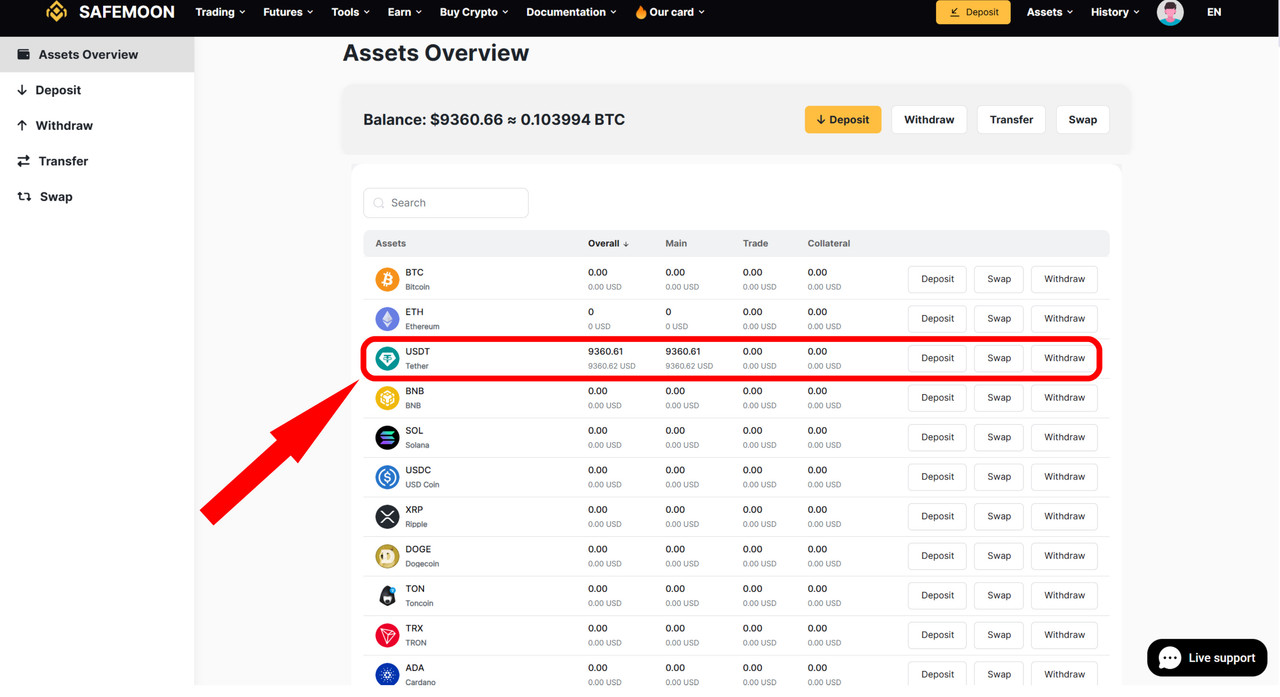Click the USDT Overall value 9360.61

605,352
